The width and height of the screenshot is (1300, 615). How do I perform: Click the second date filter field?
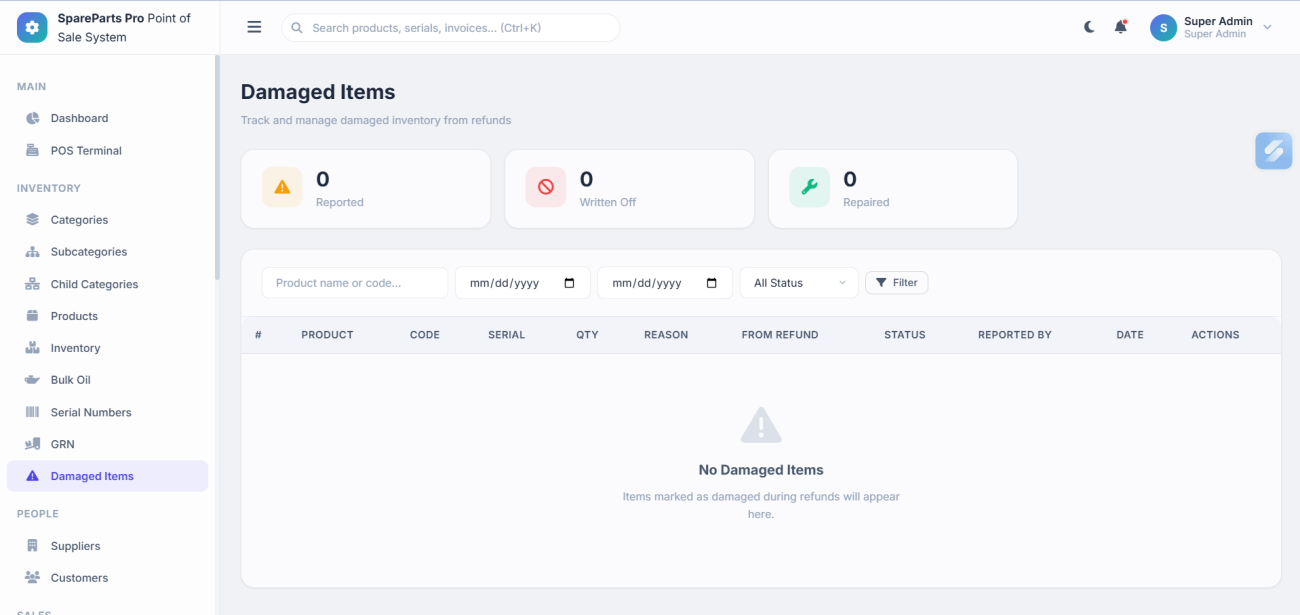[x=665, y=283]
